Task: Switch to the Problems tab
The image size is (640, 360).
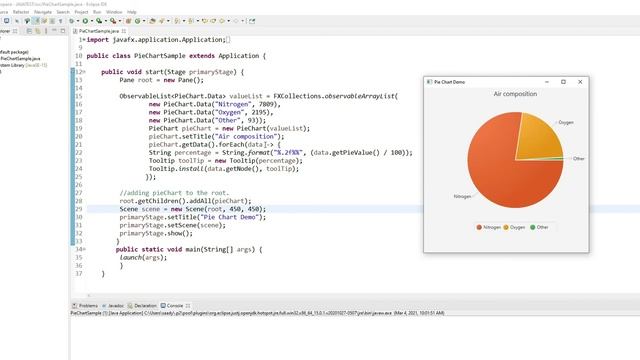Action: [85, 305]
